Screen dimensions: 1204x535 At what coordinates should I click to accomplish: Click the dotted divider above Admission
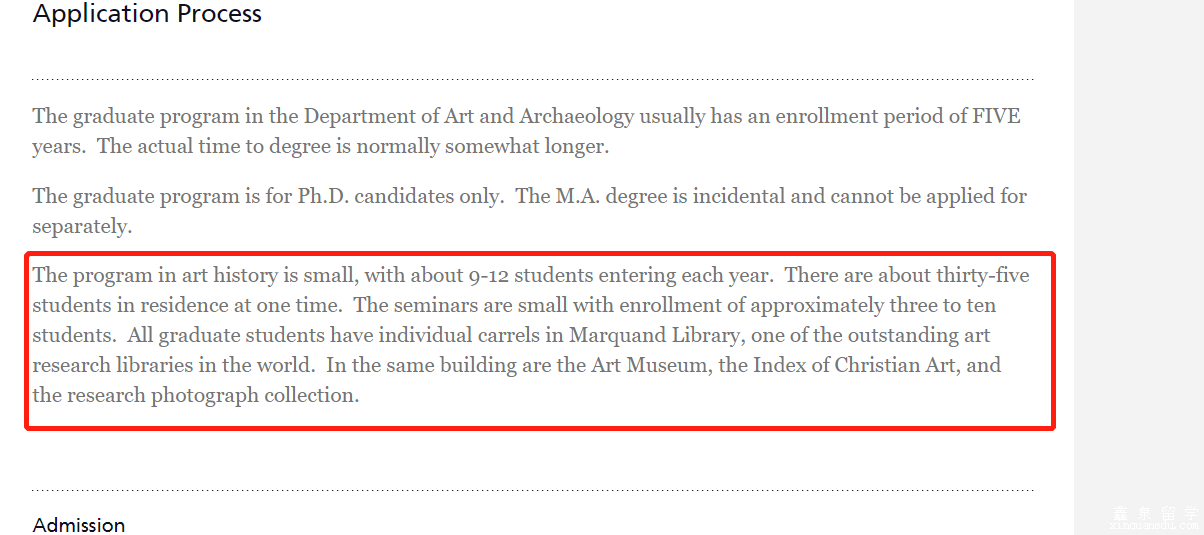(532, 490)
